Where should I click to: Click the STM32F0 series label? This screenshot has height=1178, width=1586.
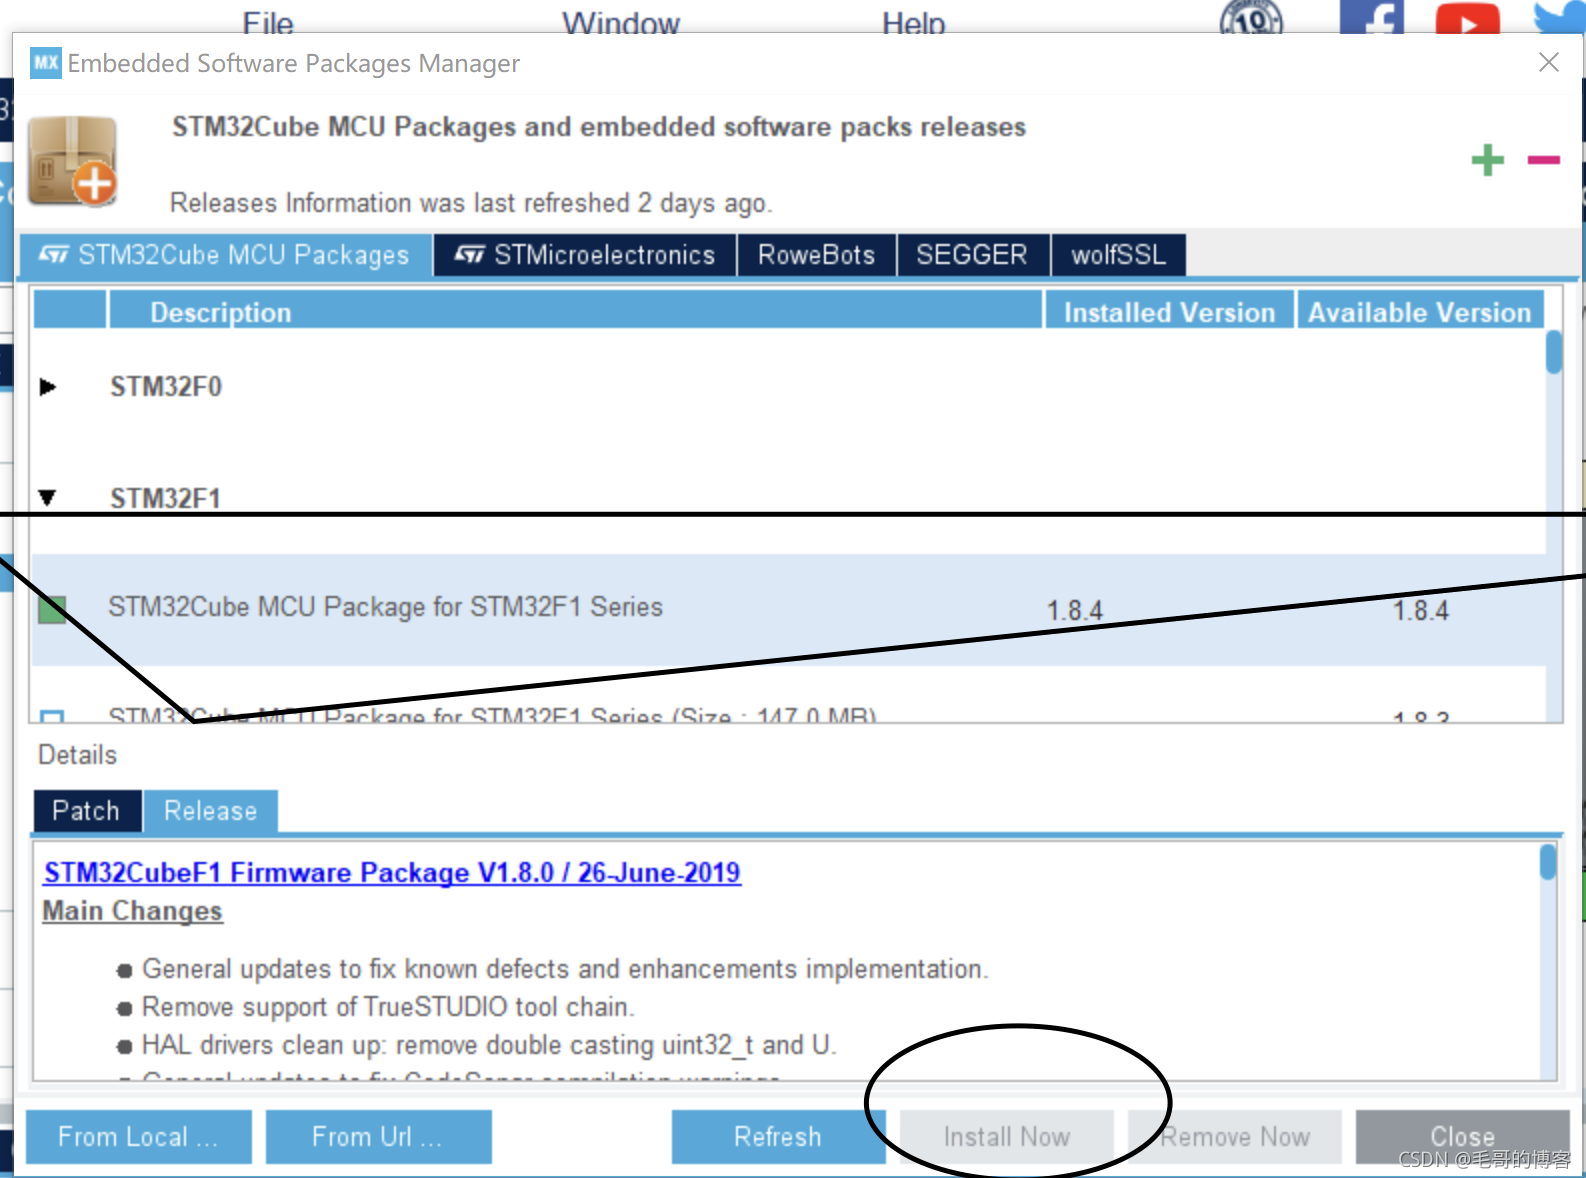coord(166,387)
